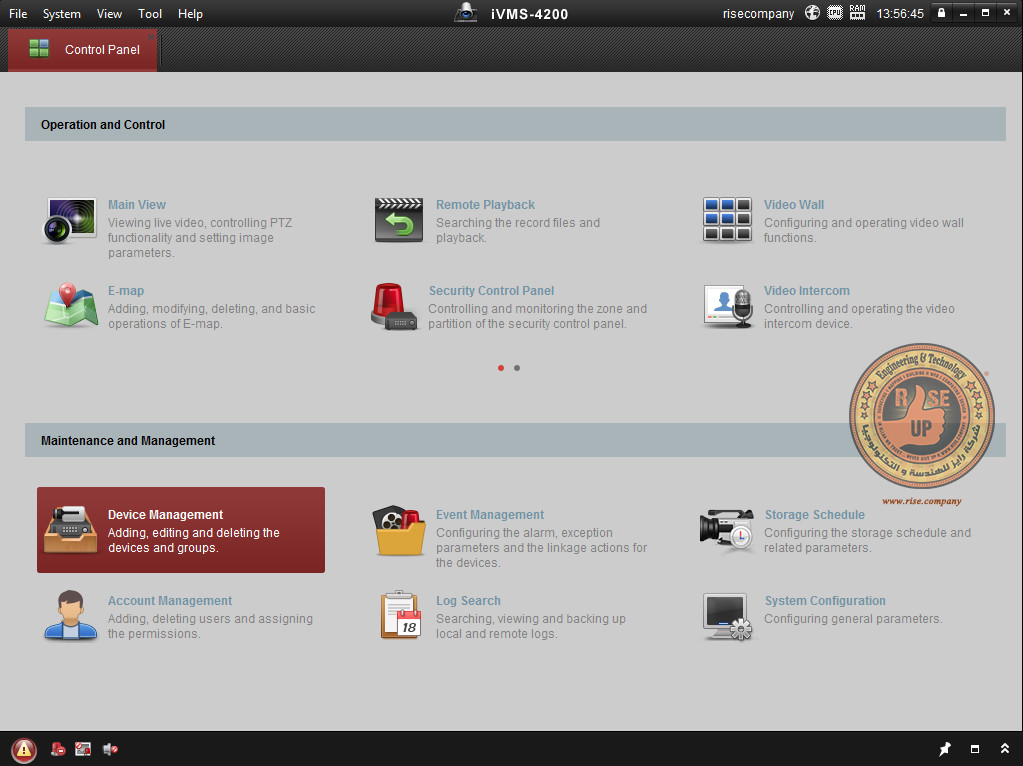
Task: Click the RAM usage status icon
Action: 857,13
